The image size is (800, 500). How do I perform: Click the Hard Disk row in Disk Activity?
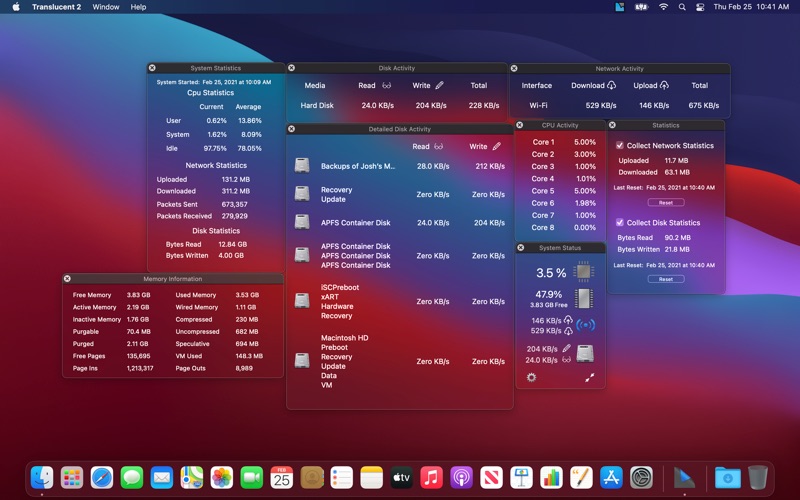(x=399, y=106)
